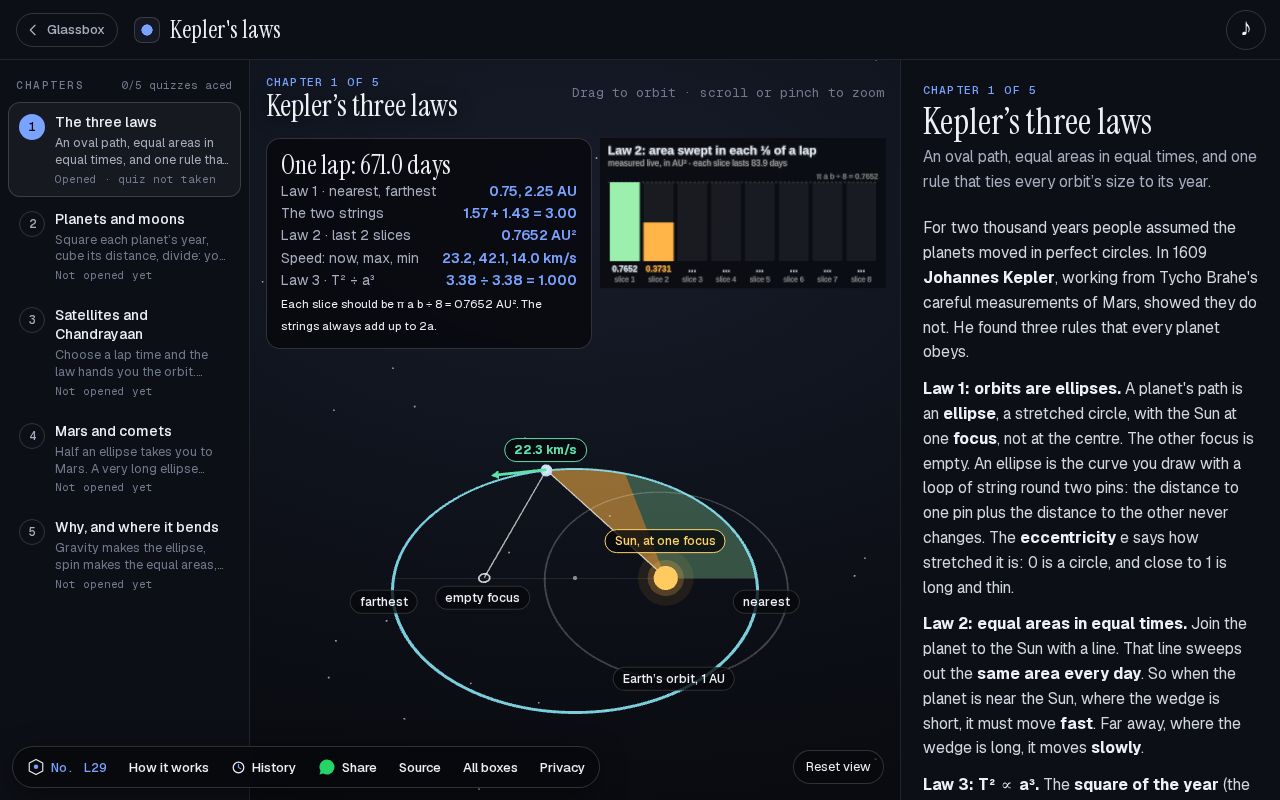The image size is (1280, 800).
Task: Open the Source link
Action: coord(420,767)
